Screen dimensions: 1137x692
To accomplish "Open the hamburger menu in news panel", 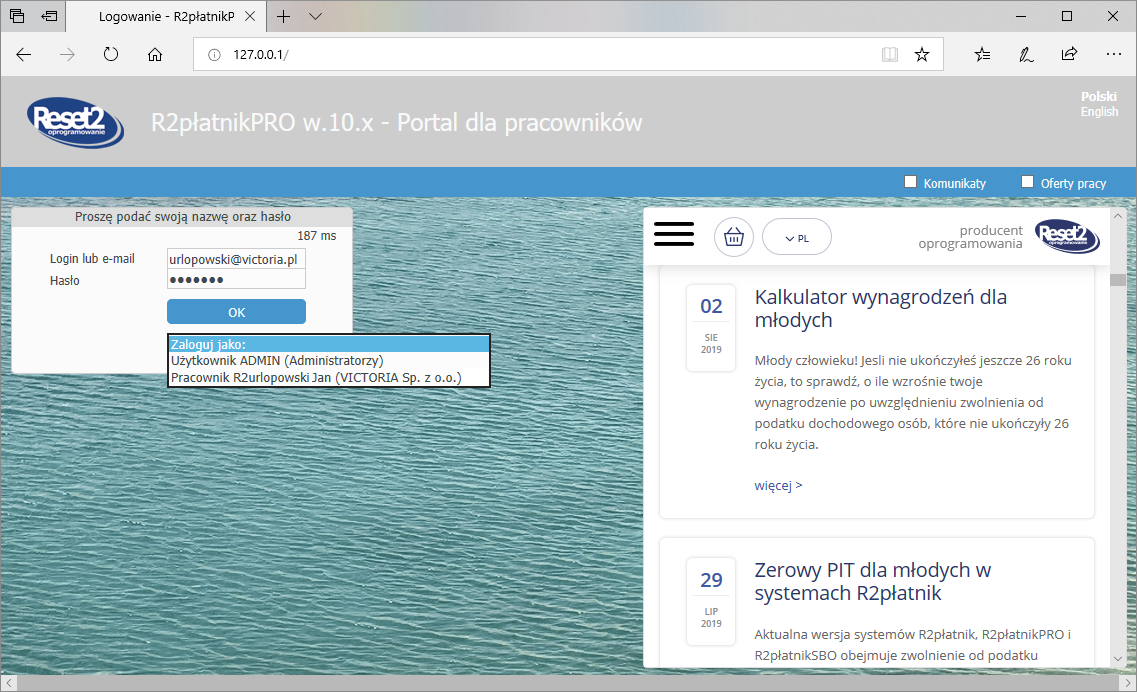I will (674, 234).
